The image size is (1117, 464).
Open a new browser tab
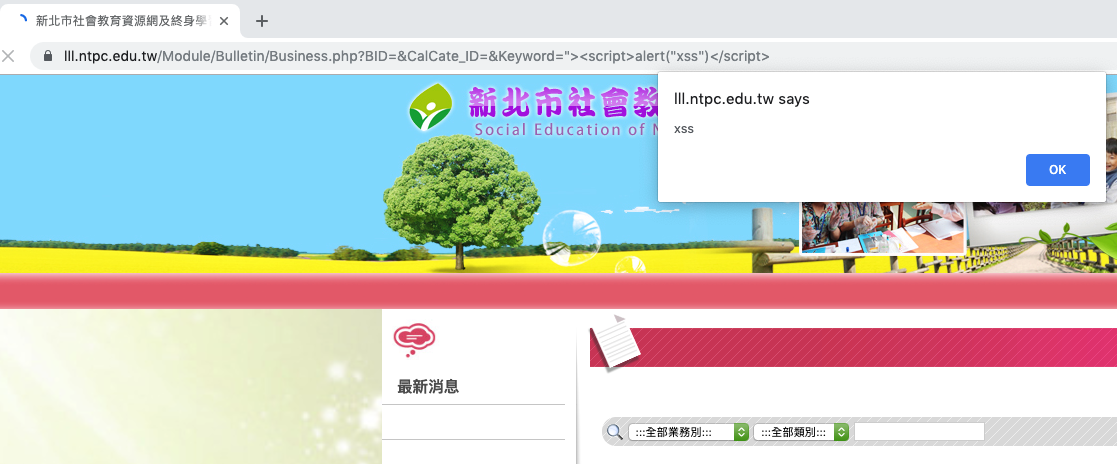261,21
